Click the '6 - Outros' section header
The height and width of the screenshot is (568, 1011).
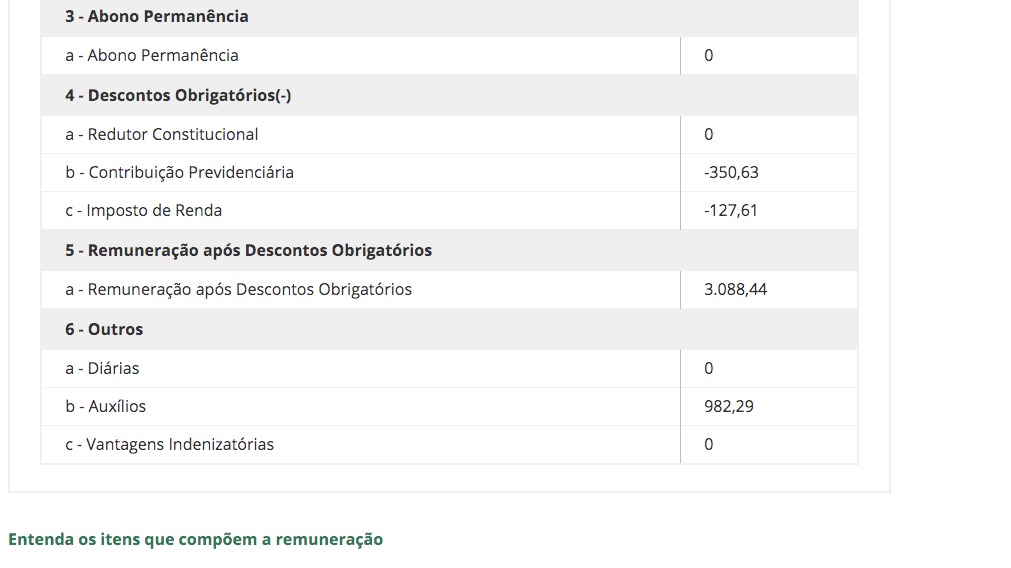tap(104, 329)
